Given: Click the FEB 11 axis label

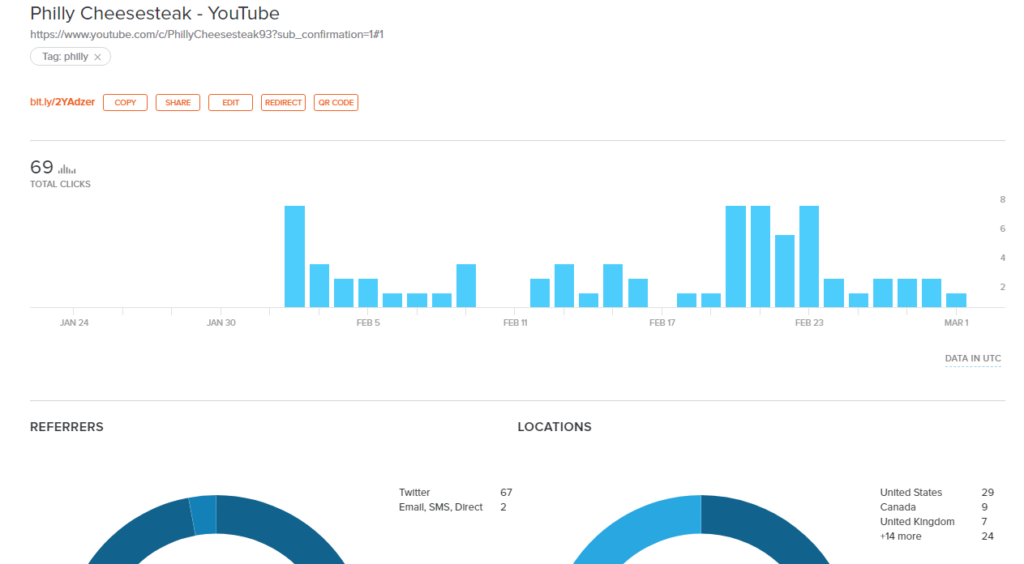Looking at the screenshot, I should click(515, 322).
